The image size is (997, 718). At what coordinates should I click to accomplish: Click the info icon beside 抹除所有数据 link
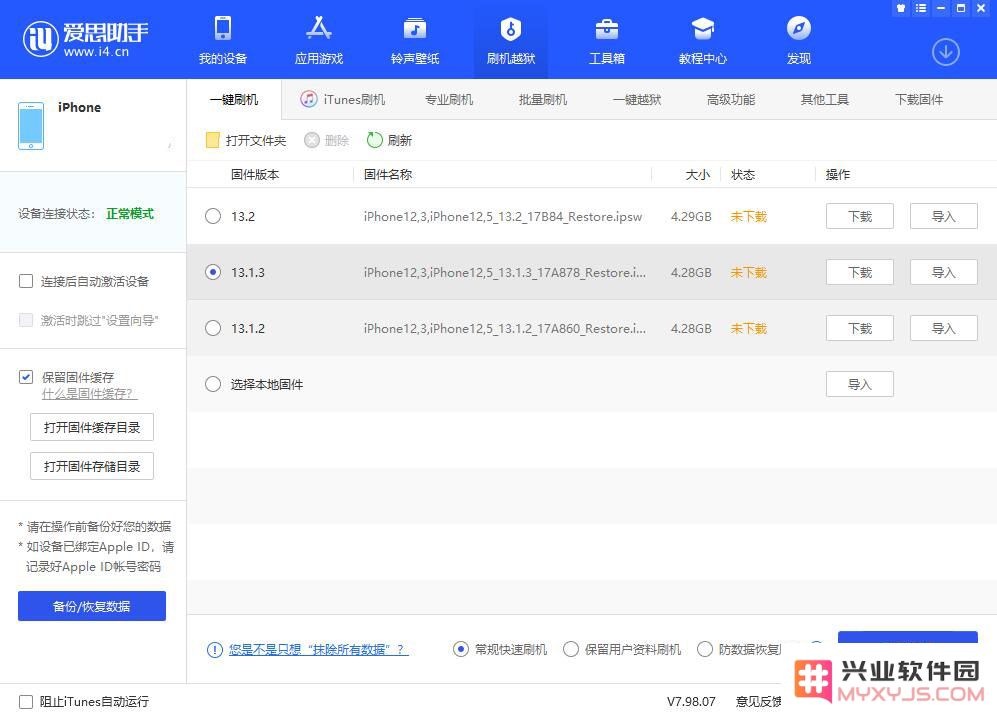click(214, 649)
